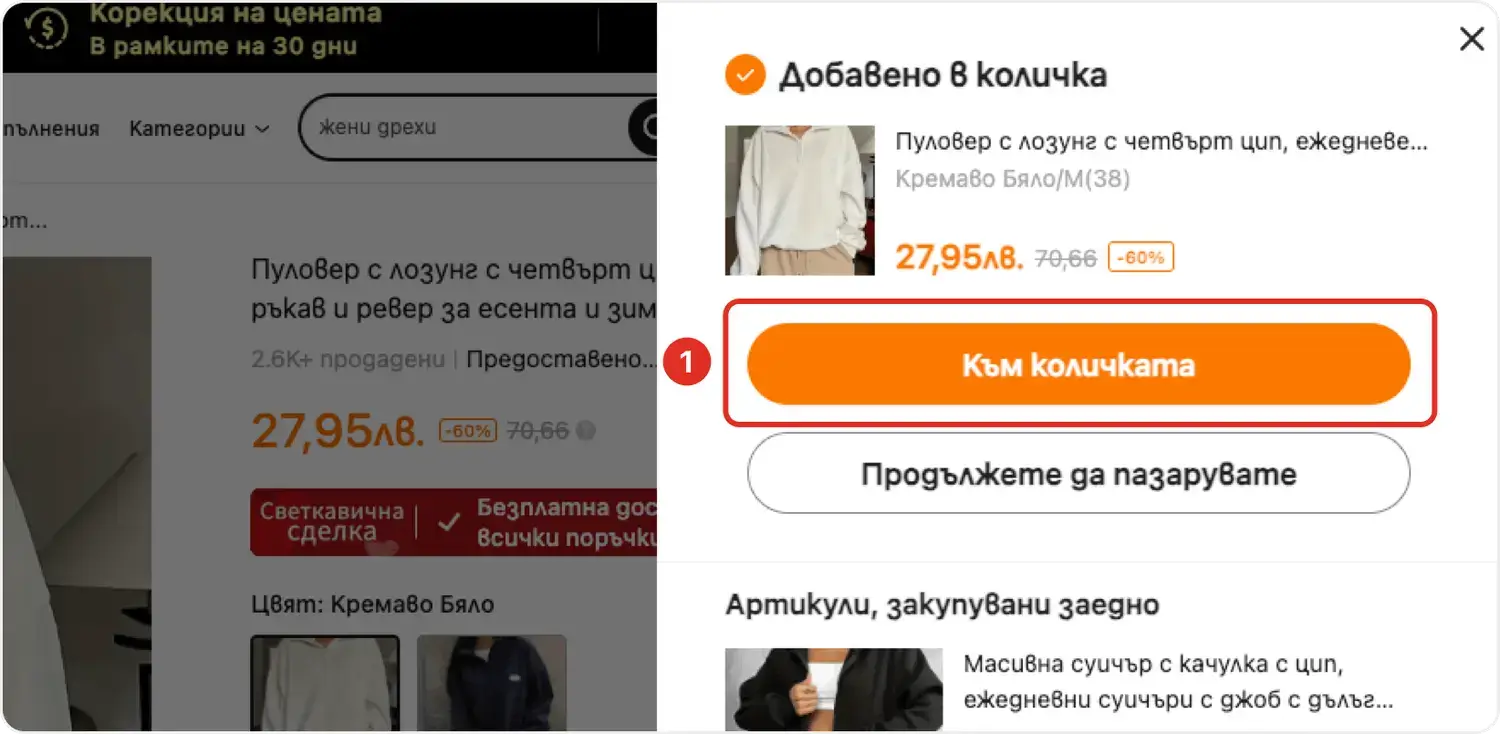Image resolution: width=1500 pixels, height=734 pixels.
Task: Click the orange checkmark success icon
Action: pyautogui.click(x=745, y=75)
